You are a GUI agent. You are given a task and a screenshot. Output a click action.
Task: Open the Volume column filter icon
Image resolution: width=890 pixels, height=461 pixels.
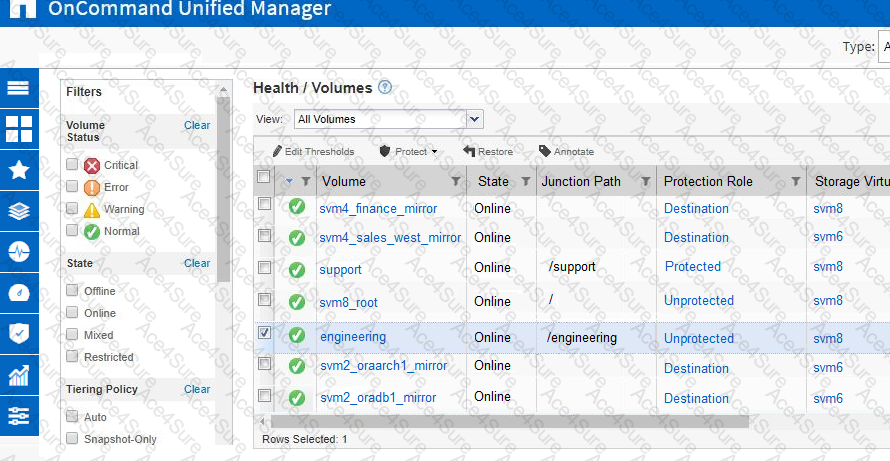(456, 182)
